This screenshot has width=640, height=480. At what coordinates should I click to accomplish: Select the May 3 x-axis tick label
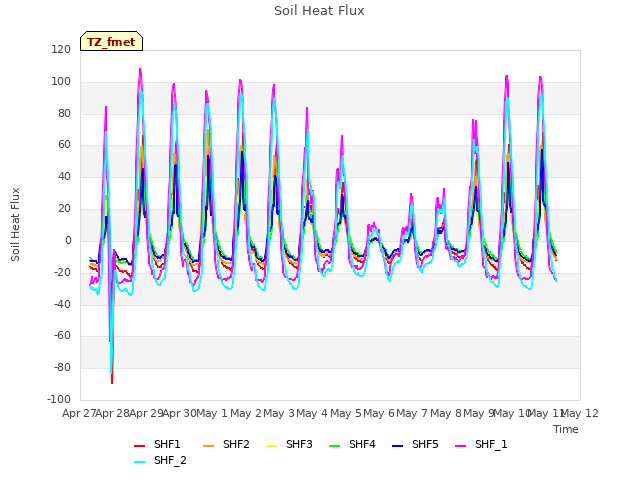coord(279,413)
